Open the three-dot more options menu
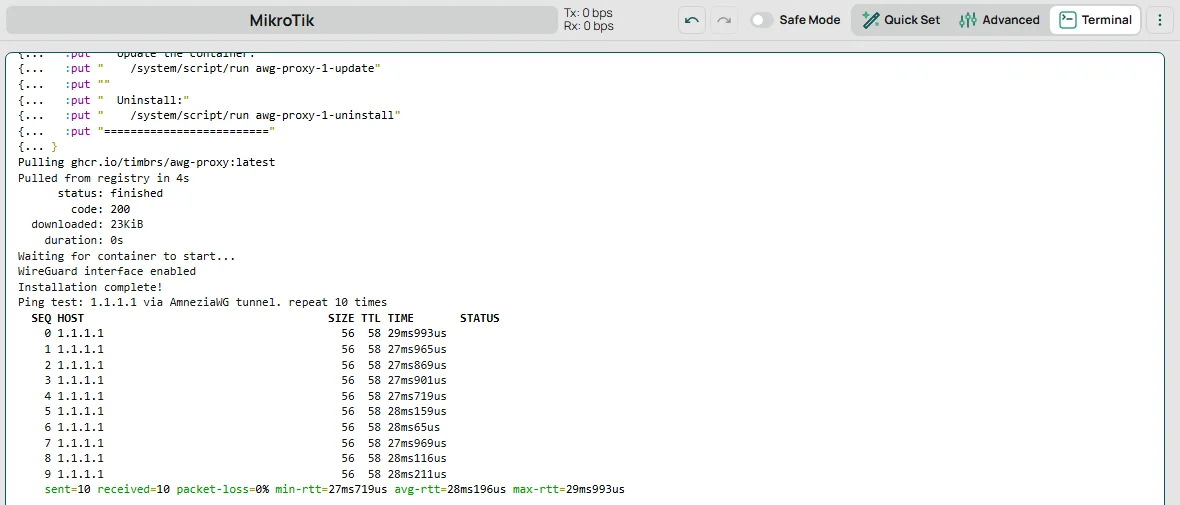This screenshot has height=505, width=1180. (1160, 20)
